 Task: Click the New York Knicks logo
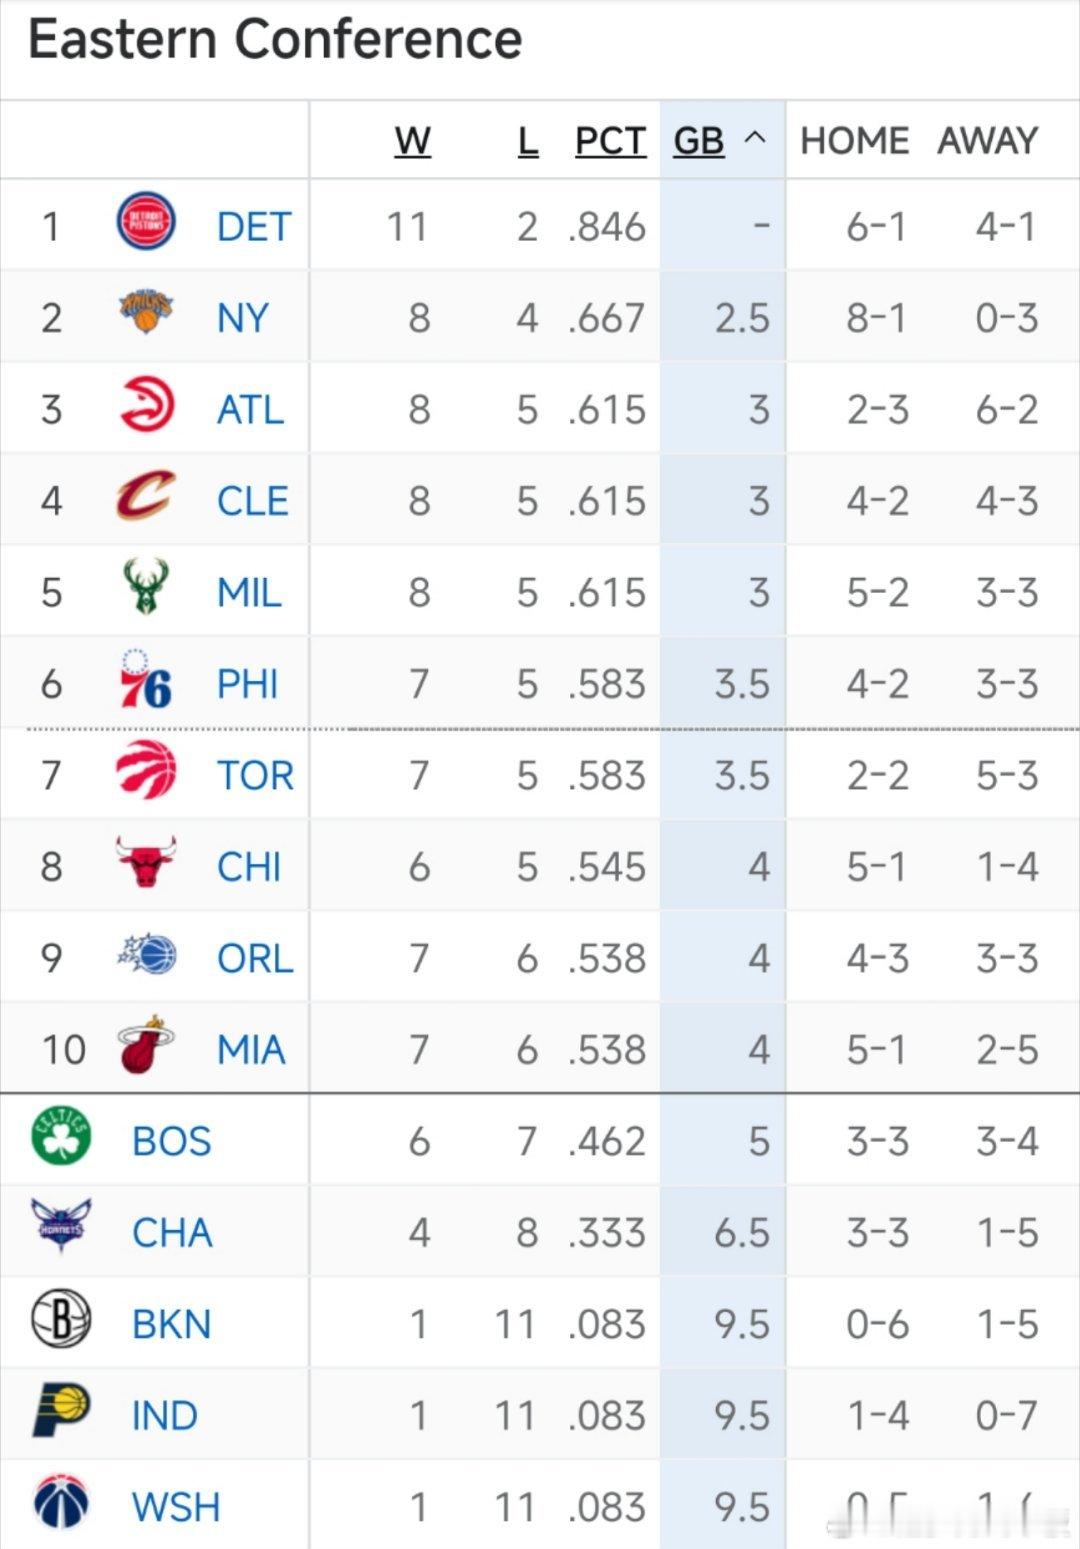[x=146, y=314]
